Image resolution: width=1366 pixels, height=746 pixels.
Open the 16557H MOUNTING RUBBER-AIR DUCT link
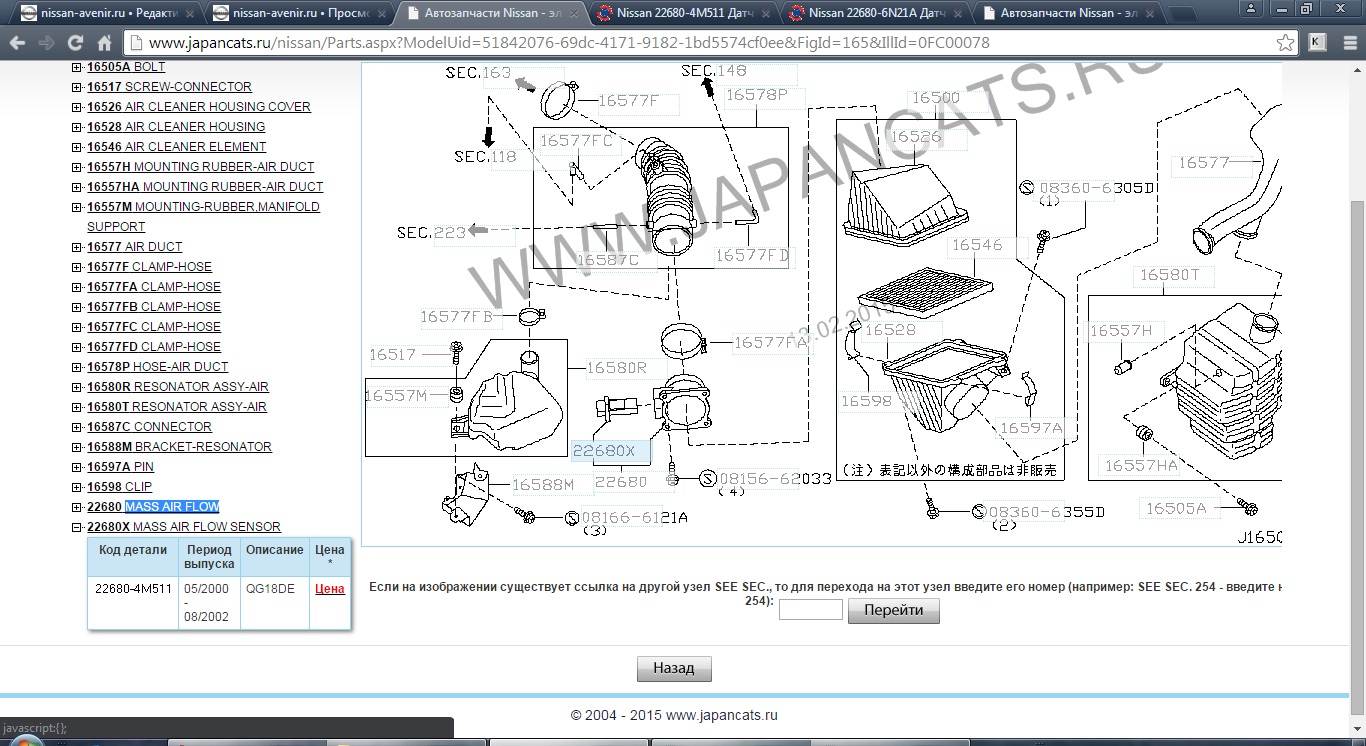coord(200,167)
